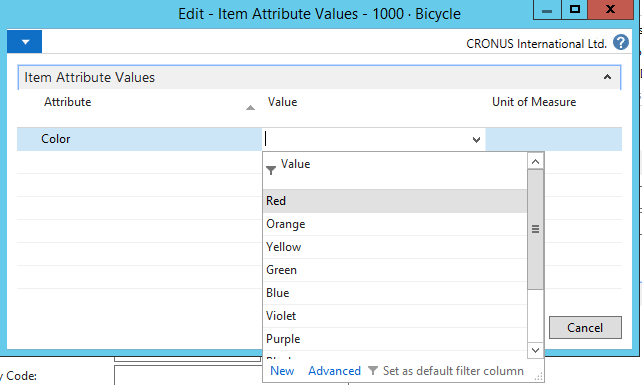The height and width of the screenshot is (385, 642).
Task: Click the dropdown list scrollbar thumb
Action: pos(535,229)
